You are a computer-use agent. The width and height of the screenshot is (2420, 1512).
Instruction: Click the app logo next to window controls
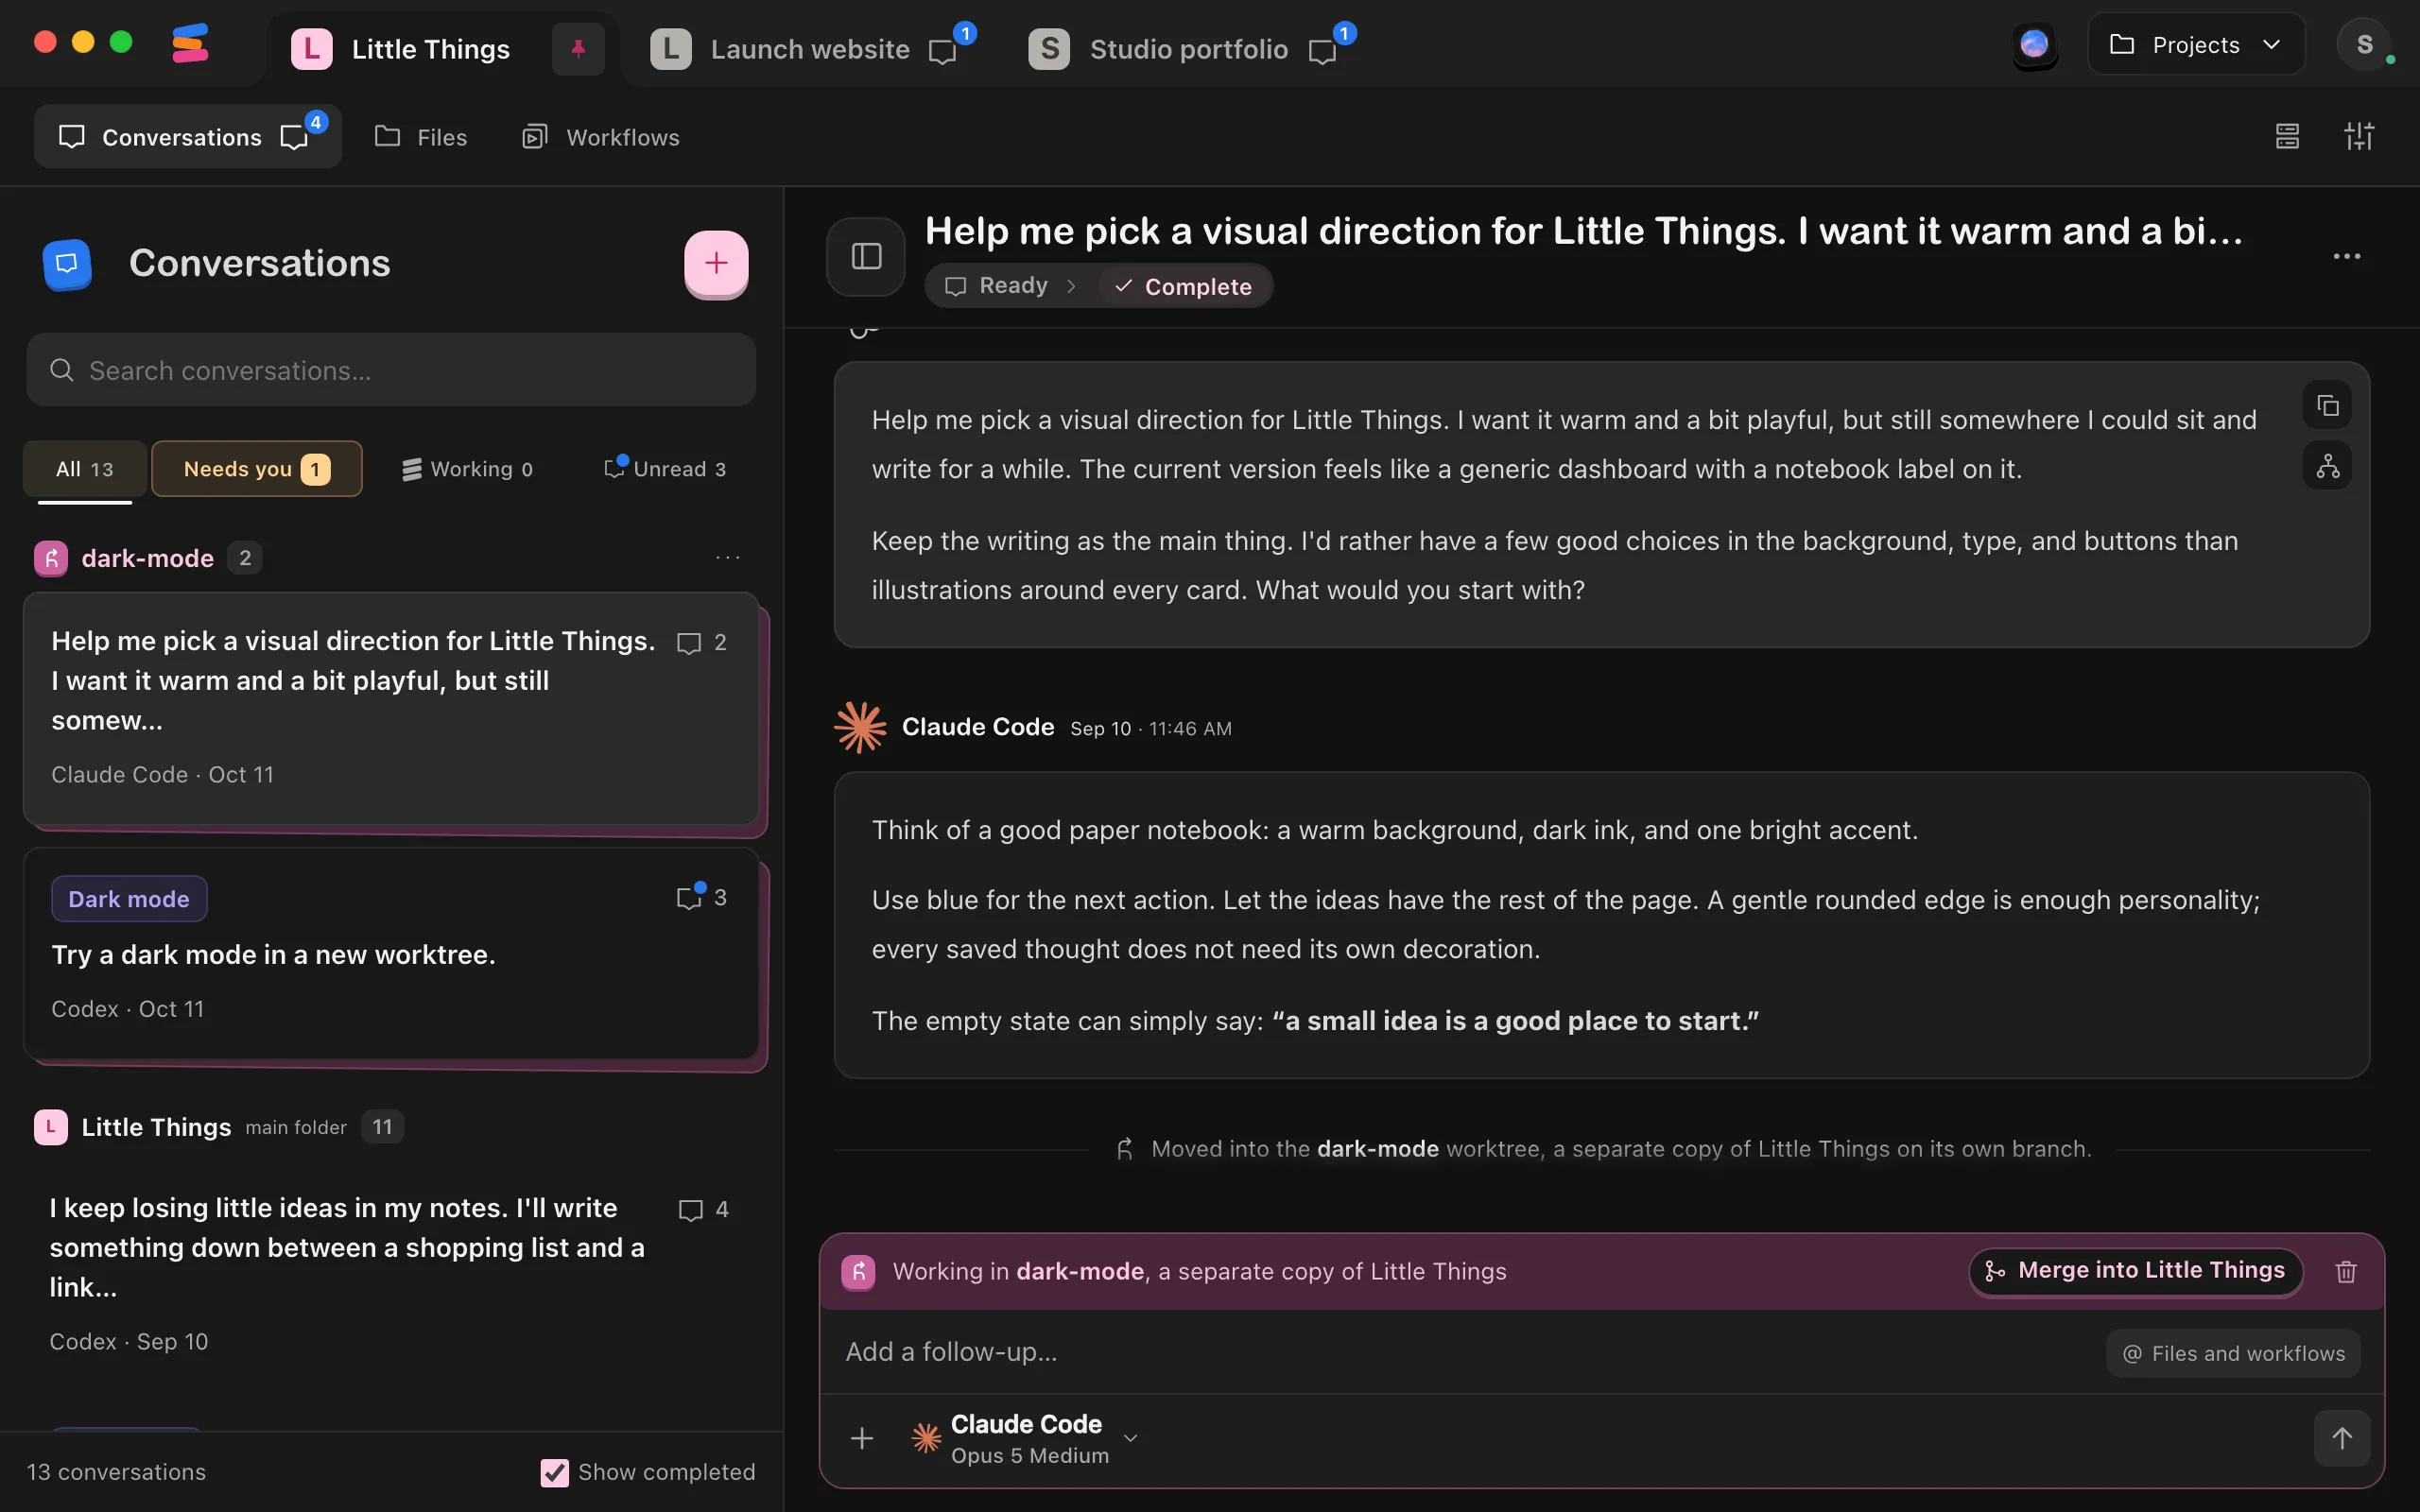(x=190, y=45)
